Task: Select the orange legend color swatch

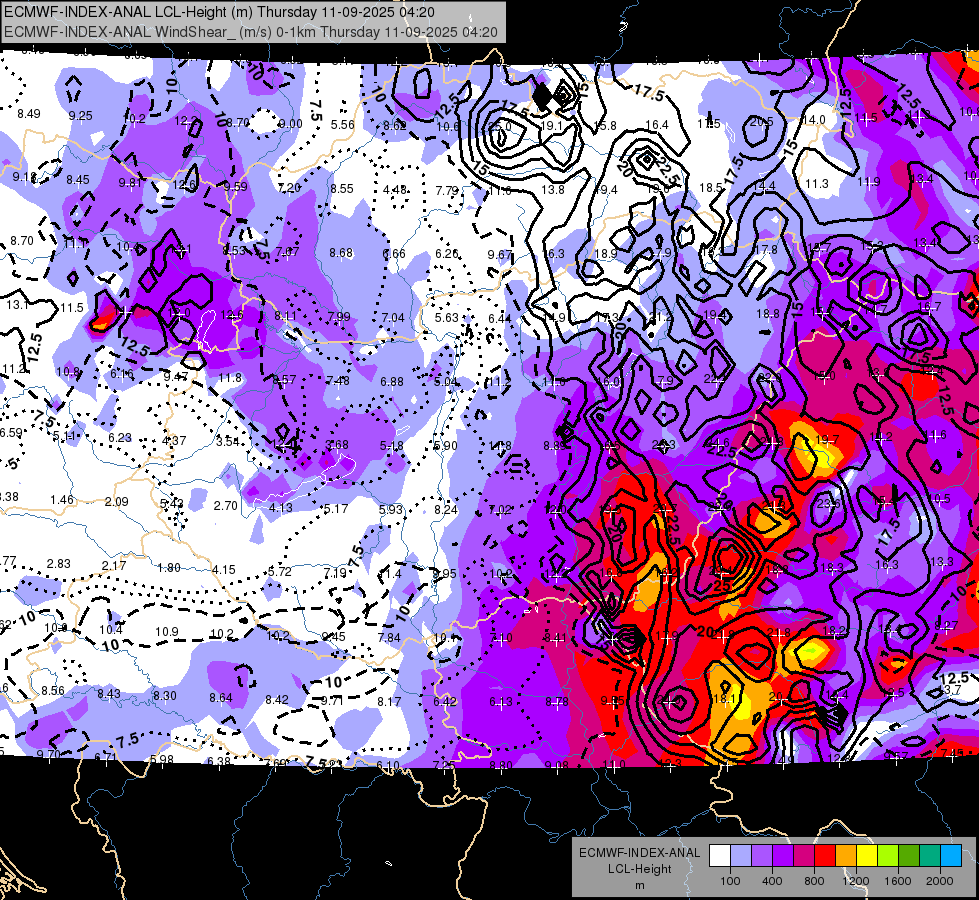Action: [846, 856]
